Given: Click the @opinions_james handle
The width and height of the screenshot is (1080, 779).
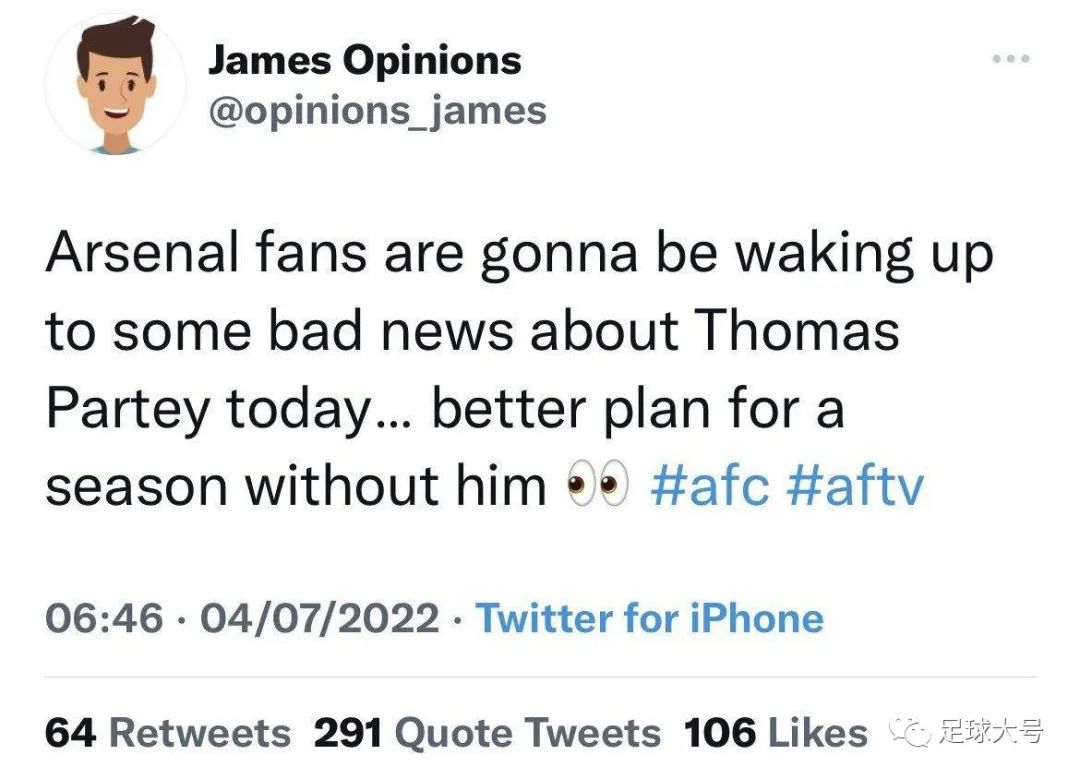Looking at the screenshot, I should (x=376, y=110).
